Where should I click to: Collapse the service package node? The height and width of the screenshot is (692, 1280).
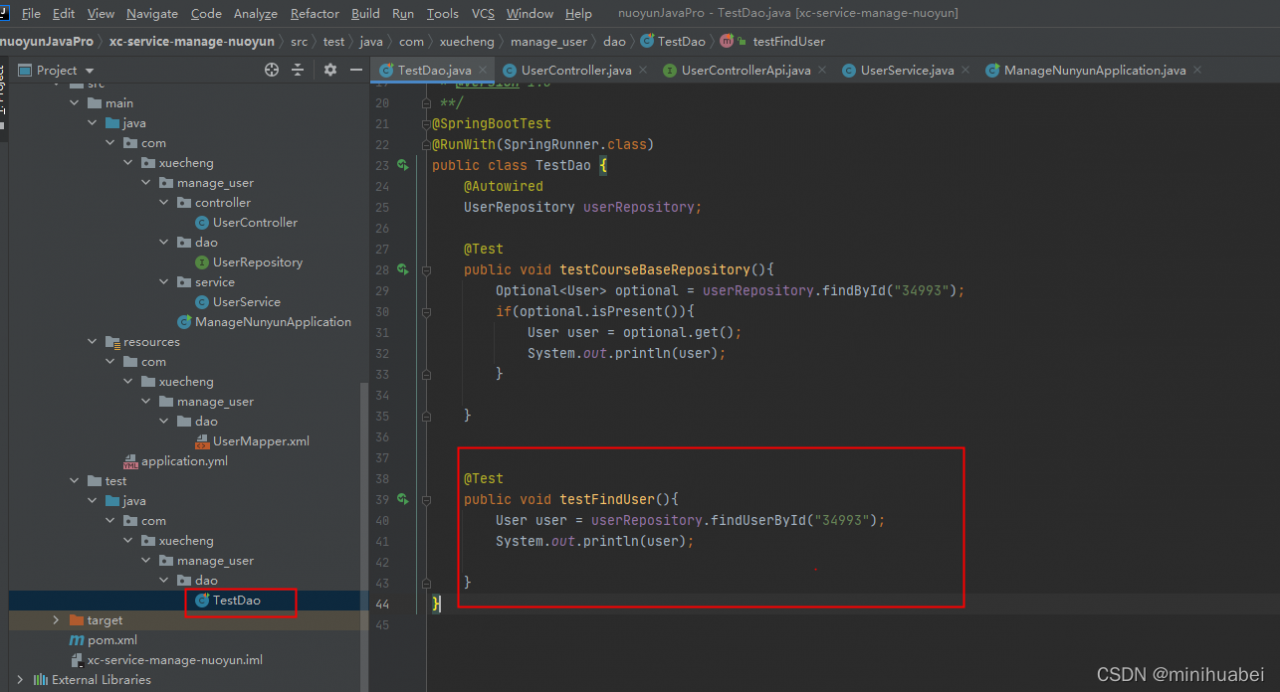[x=164, y=282]
